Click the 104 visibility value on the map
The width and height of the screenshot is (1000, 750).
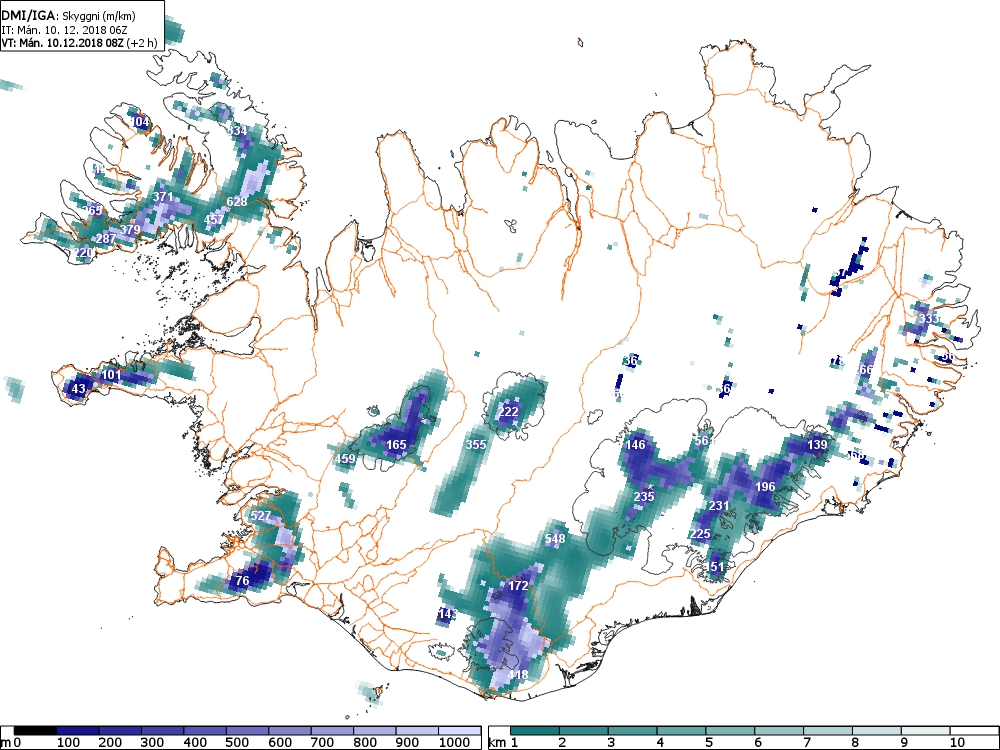click(x=139, y=122)
